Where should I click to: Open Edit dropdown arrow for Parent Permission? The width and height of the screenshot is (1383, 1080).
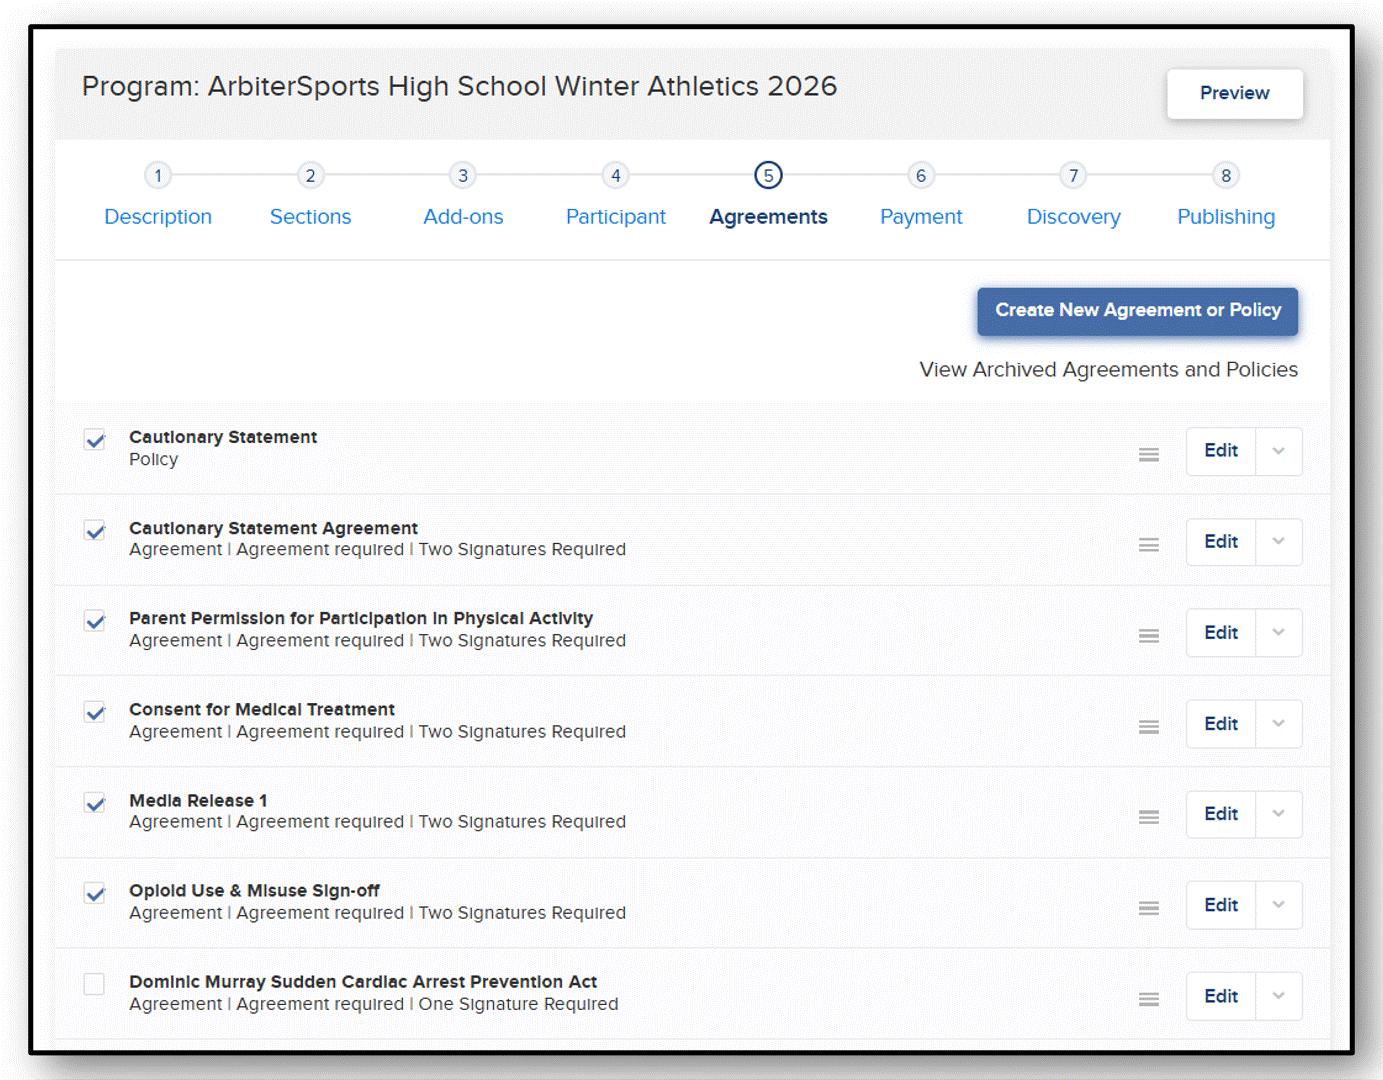pos(1279,633)
